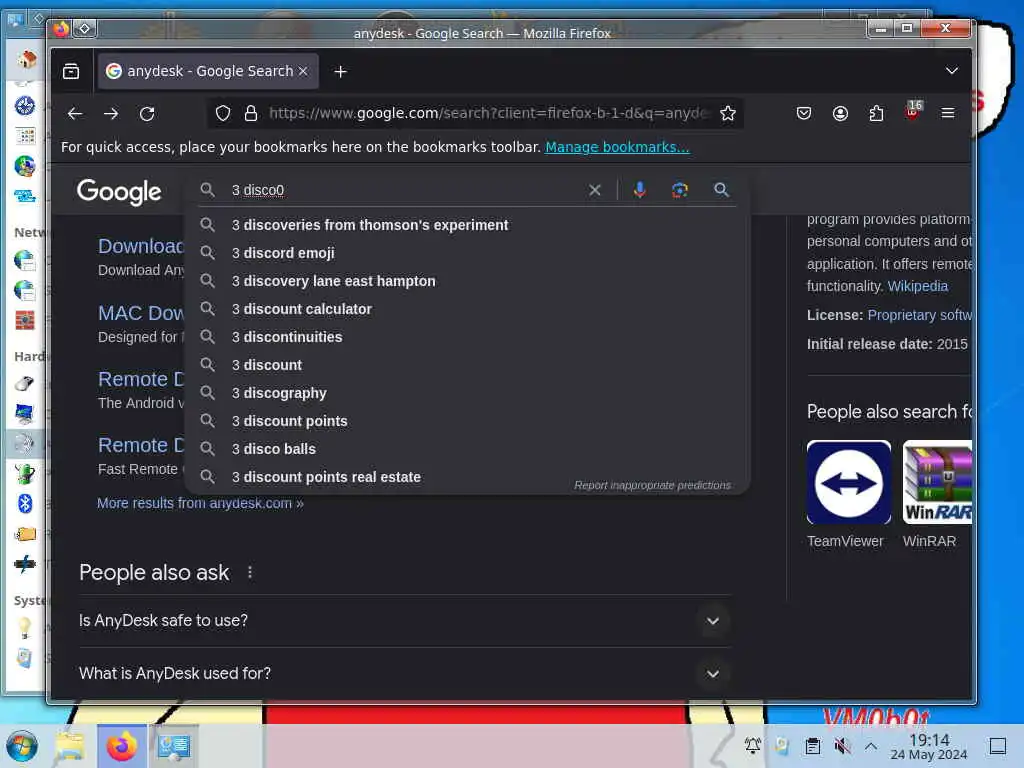This screenshot has width=1024, height=768.
Task: Expand Is AnyDesk safe to use?
Action: coord(404,620)
